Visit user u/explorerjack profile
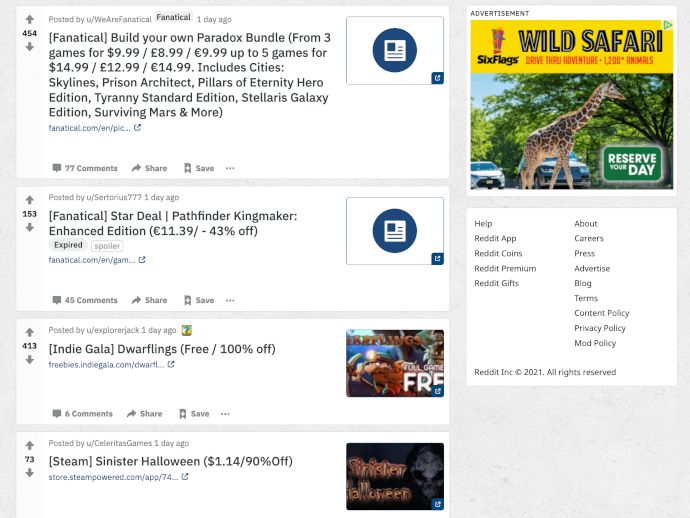The image size is (690, 518). point(113,330)
